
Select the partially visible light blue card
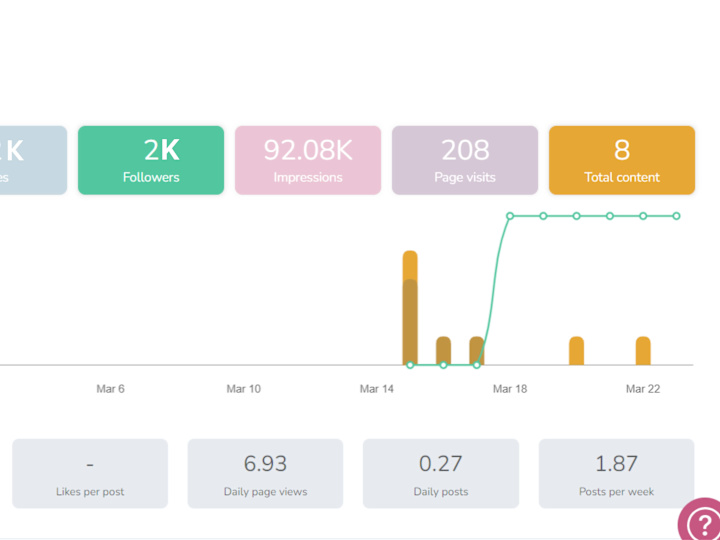(33, 160)
